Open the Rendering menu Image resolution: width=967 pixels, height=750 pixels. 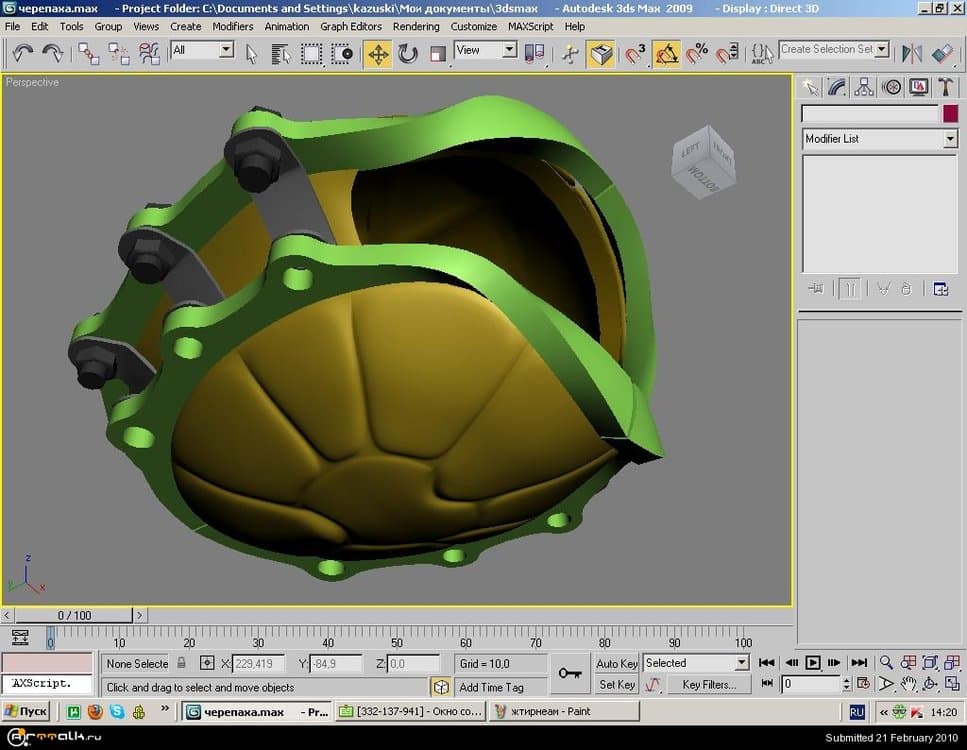coord(416,26)
